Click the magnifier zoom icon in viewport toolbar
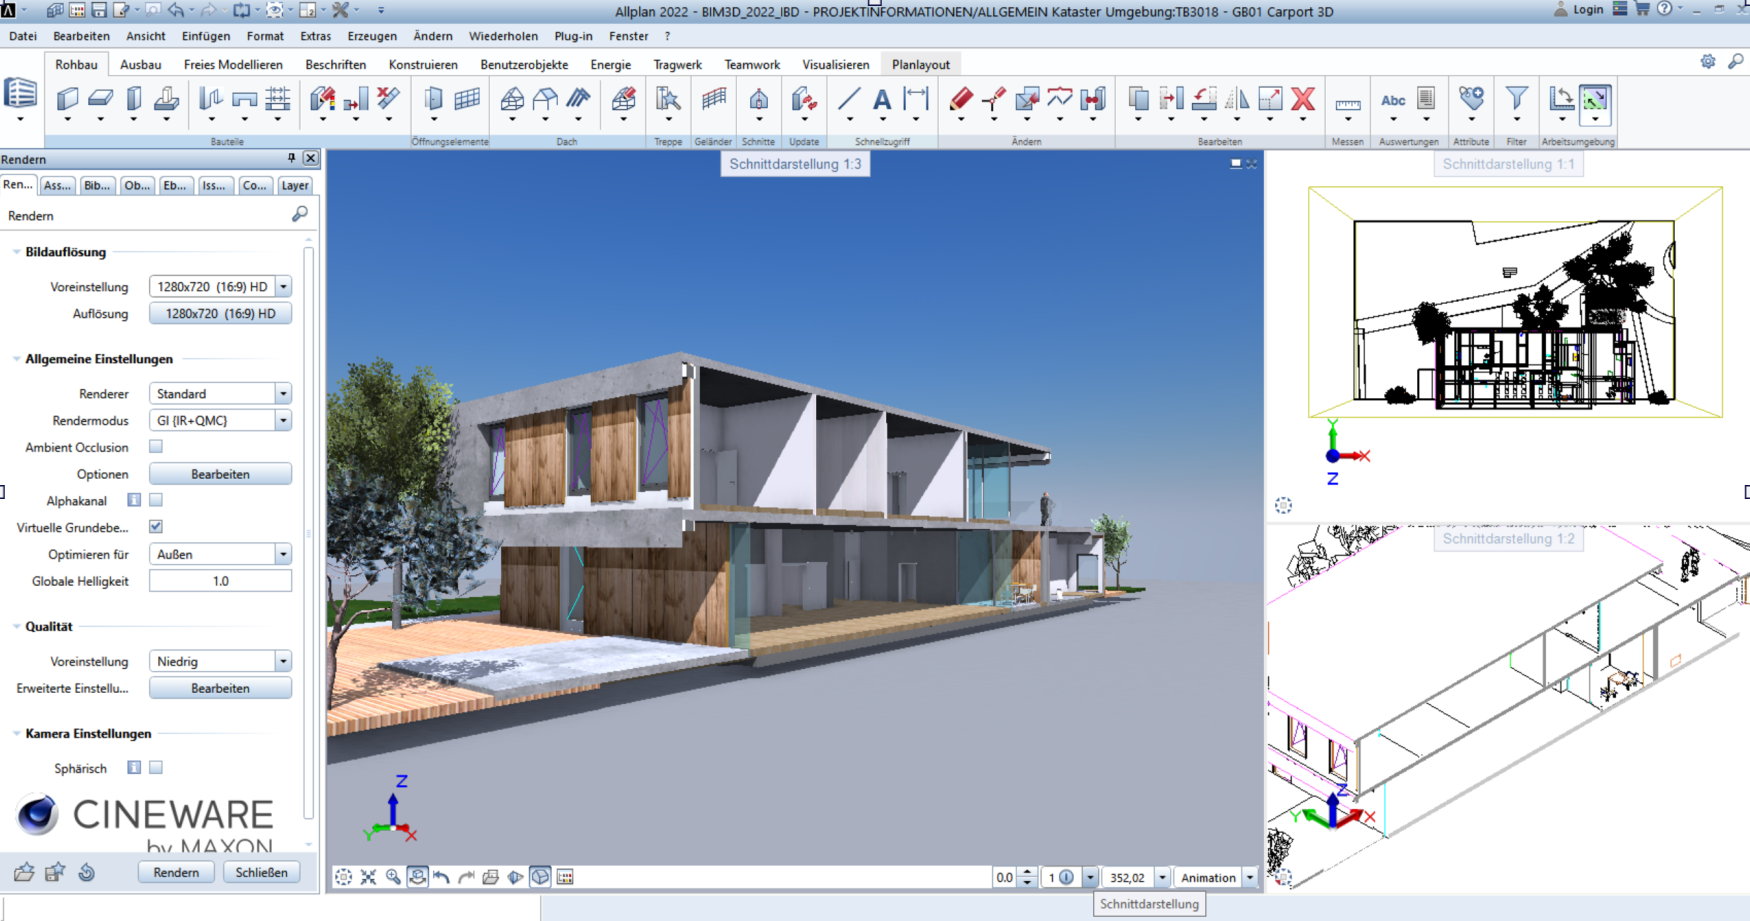Viewport: 1750px width, 921px height. [393, 877]
